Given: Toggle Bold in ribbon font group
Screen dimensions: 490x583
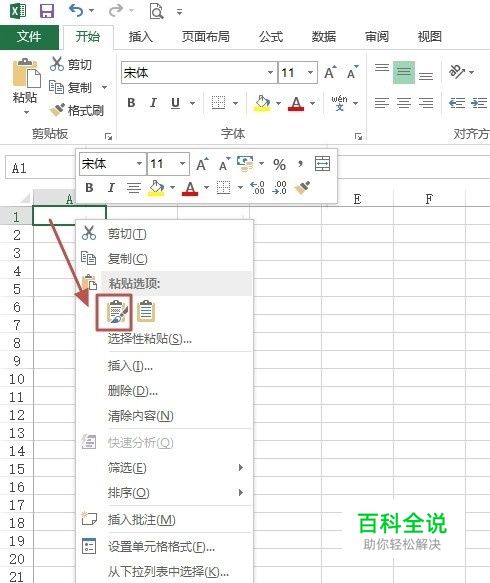Looking at the screenshot, I should [131, 103].
